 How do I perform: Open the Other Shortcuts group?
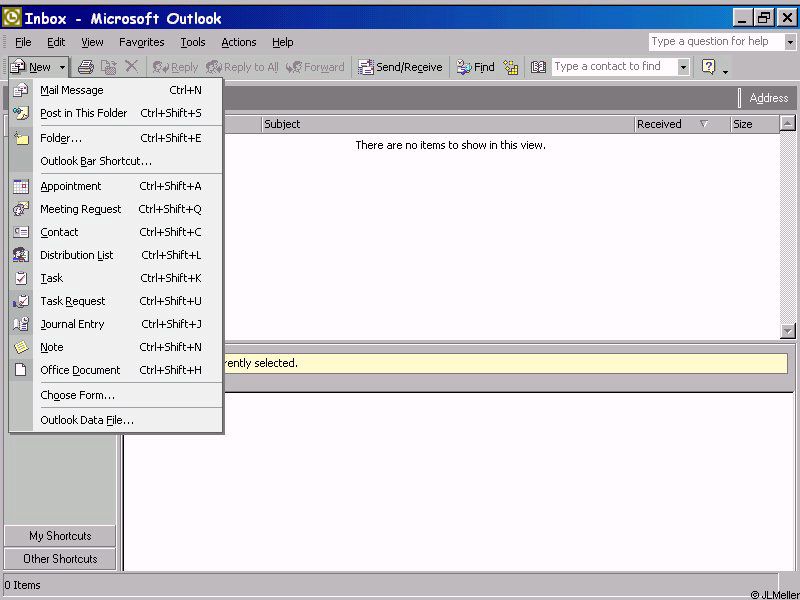tap(60, 559)
